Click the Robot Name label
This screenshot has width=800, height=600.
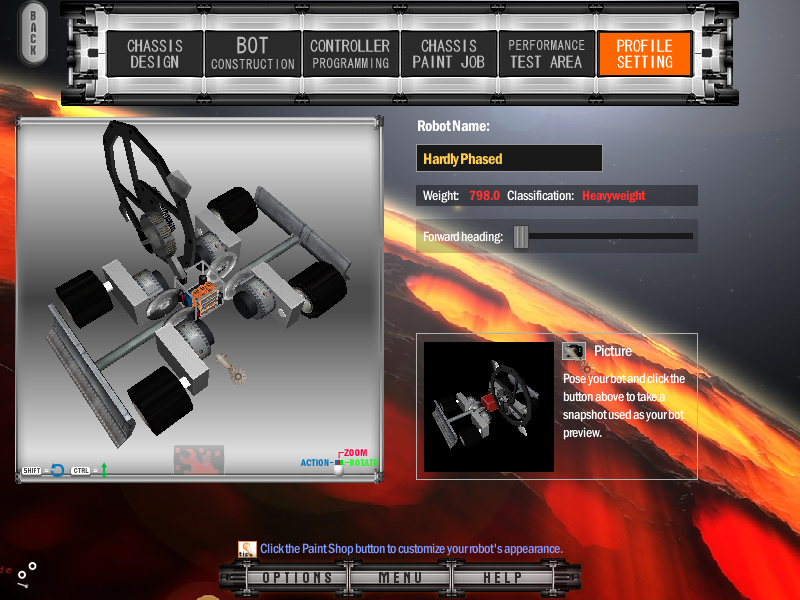(454, 126)
